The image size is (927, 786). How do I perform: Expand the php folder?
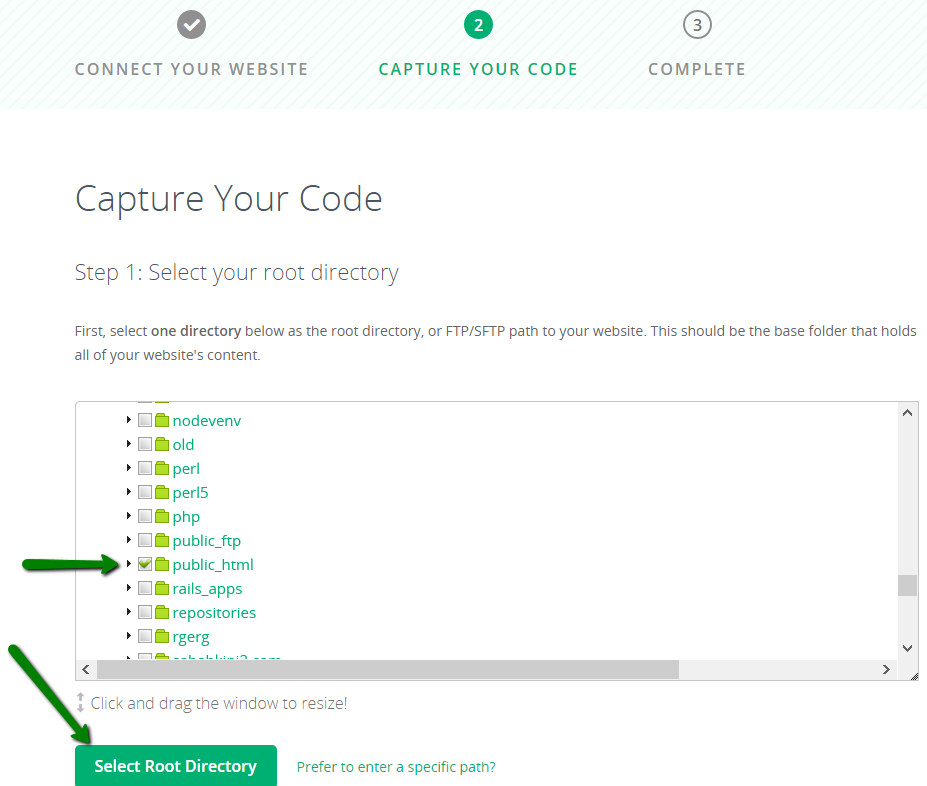129,516
